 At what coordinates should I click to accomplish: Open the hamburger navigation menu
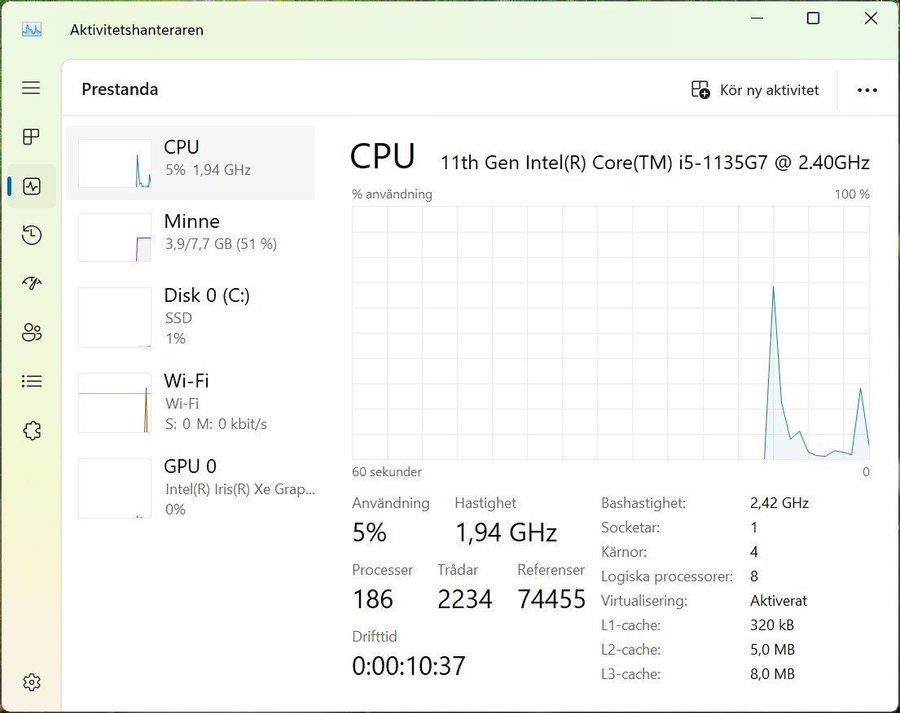(x=31, y=88)
